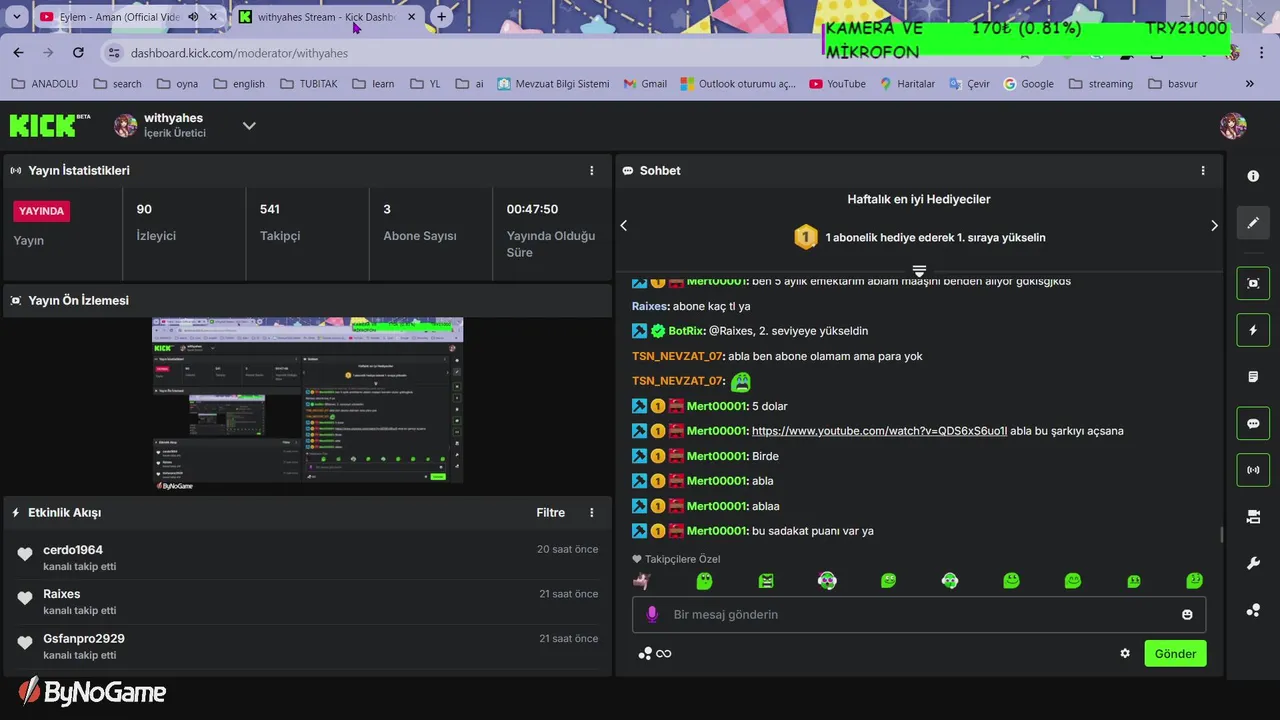Show previous gifter leaderboard slide

pyautogui.click(x=624, y=226)
